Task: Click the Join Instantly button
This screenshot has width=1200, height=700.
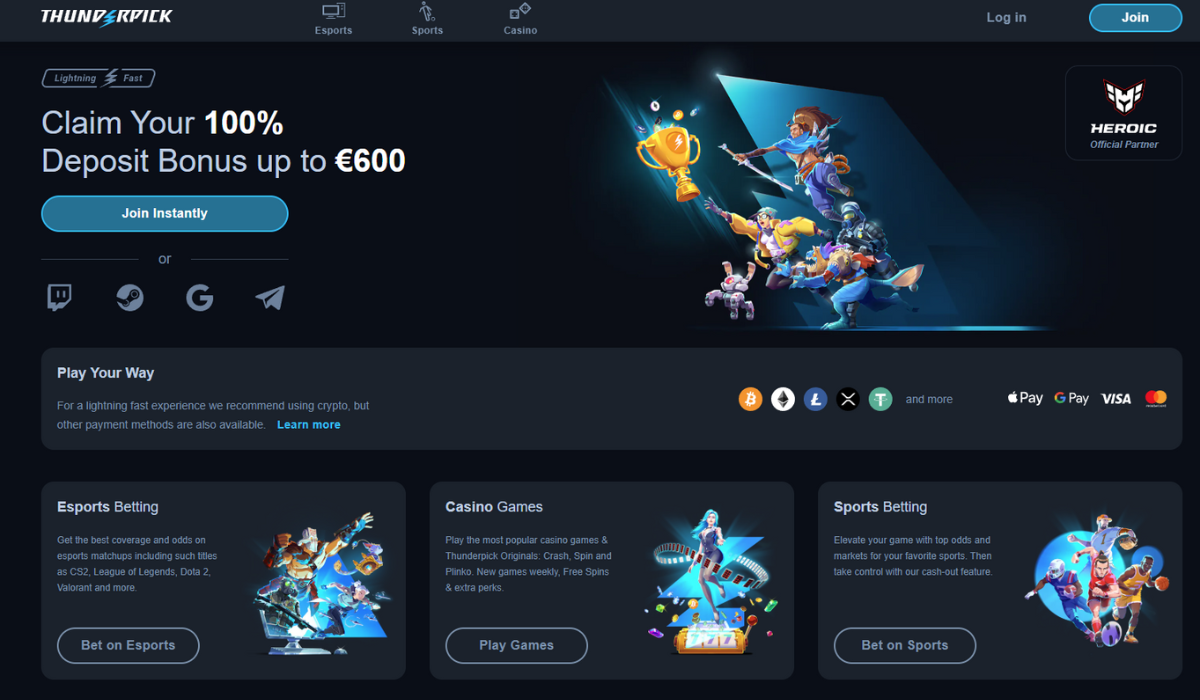Action: [x=165, y=213]
